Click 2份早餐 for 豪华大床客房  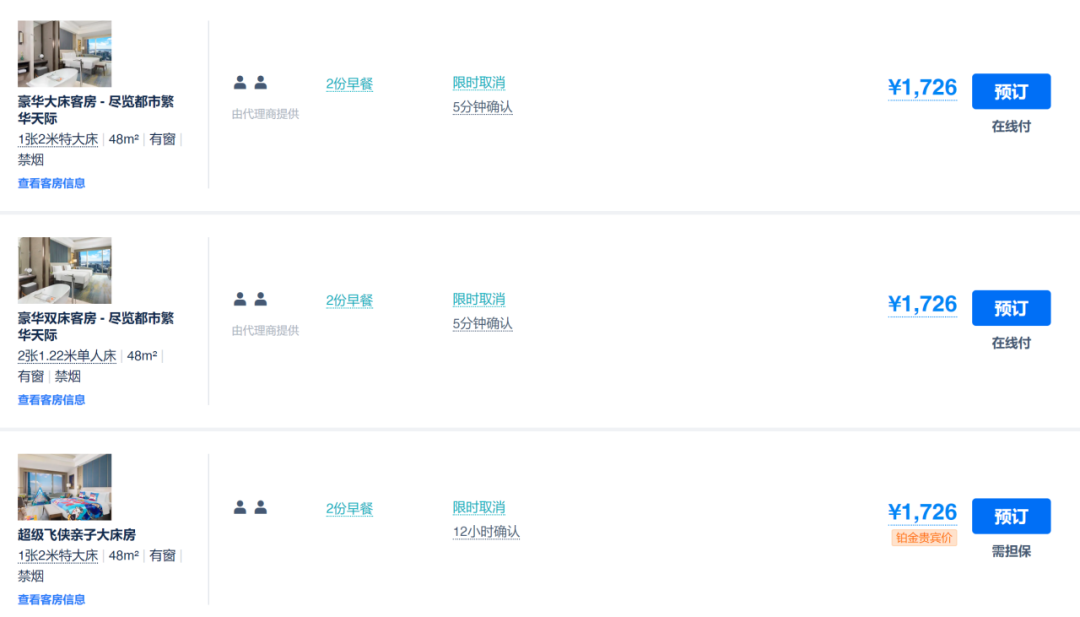click(349, 84)
